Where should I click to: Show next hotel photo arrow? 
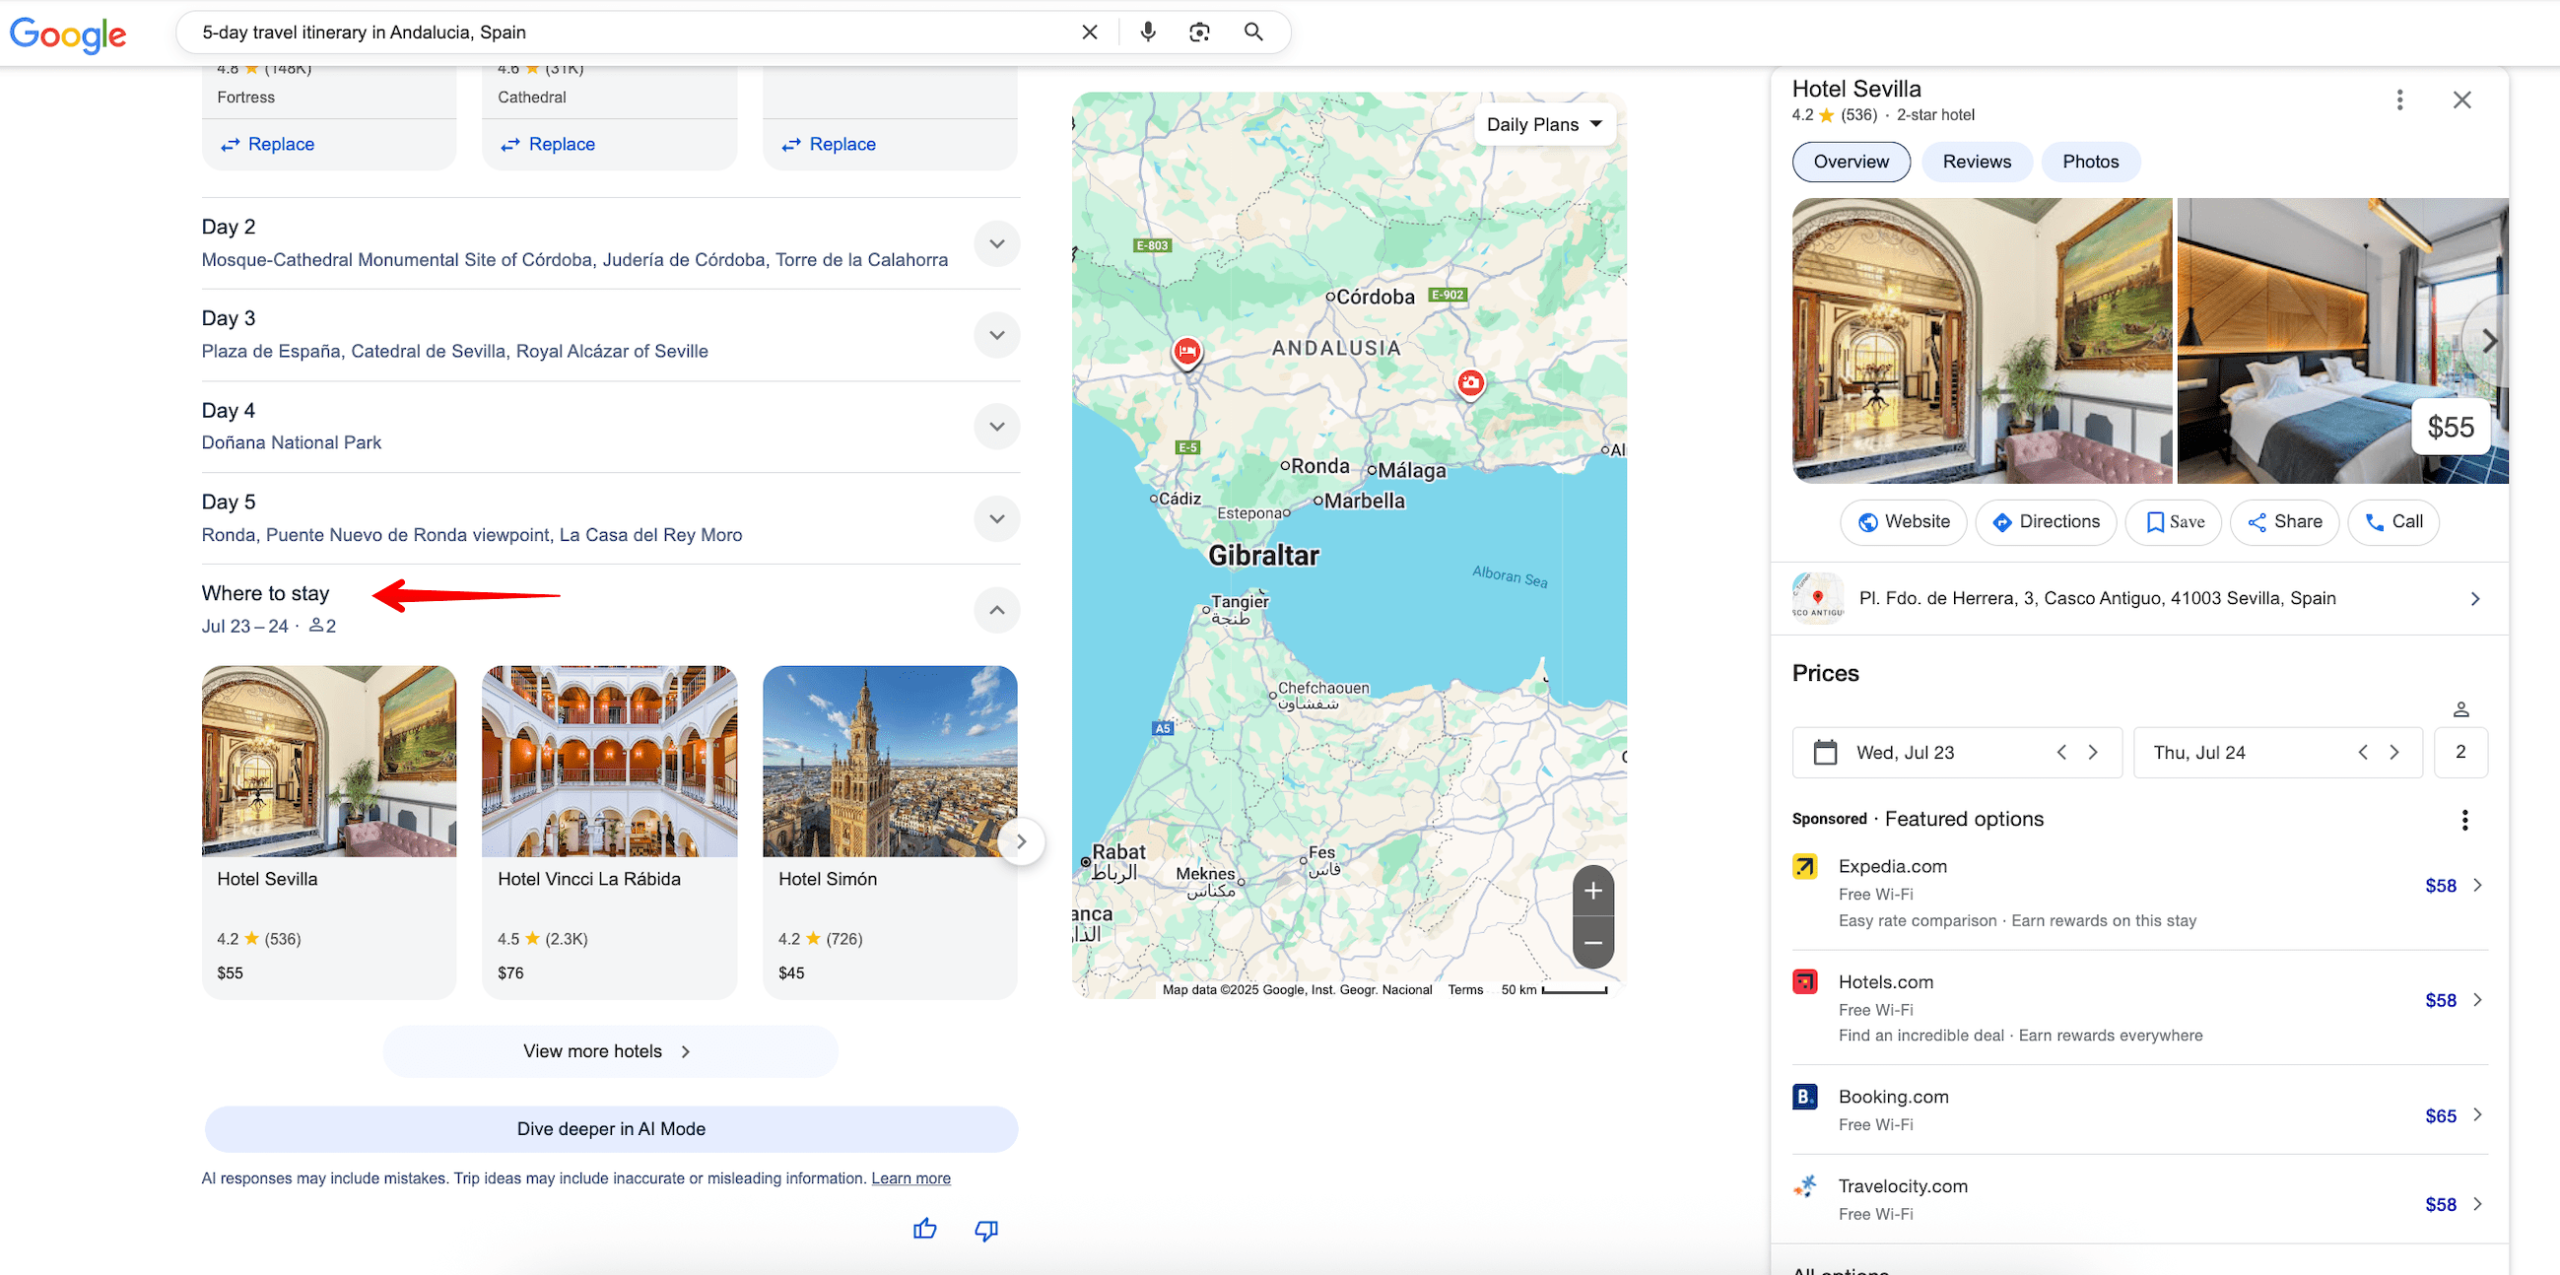point(2487,341)
